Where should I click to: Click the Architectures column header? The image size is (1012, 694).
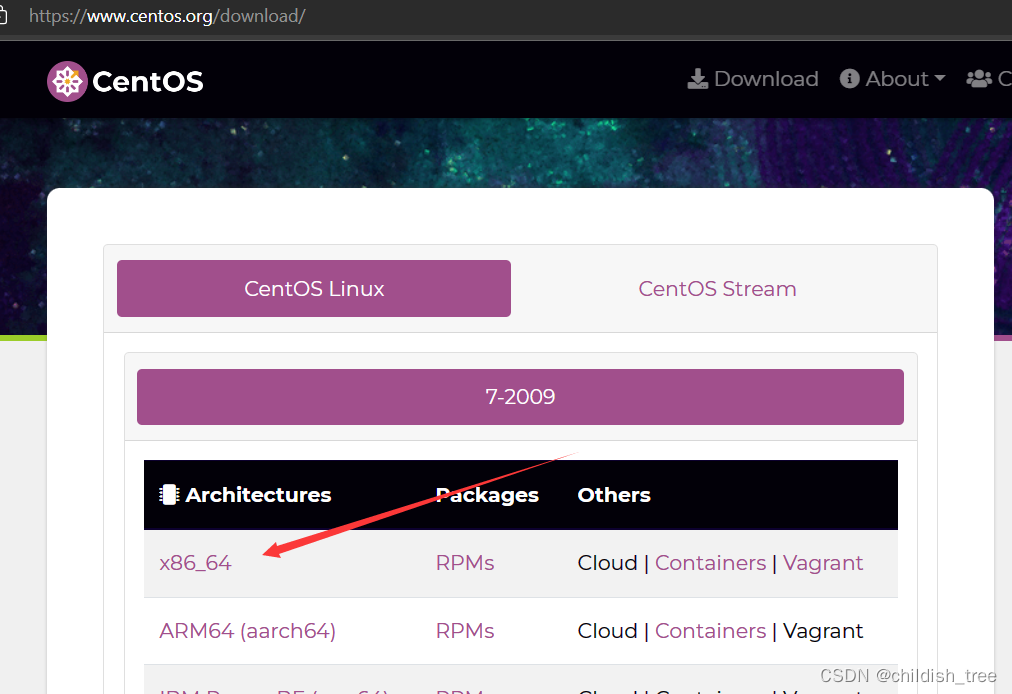pyautogui.click(x=258, y=495)
